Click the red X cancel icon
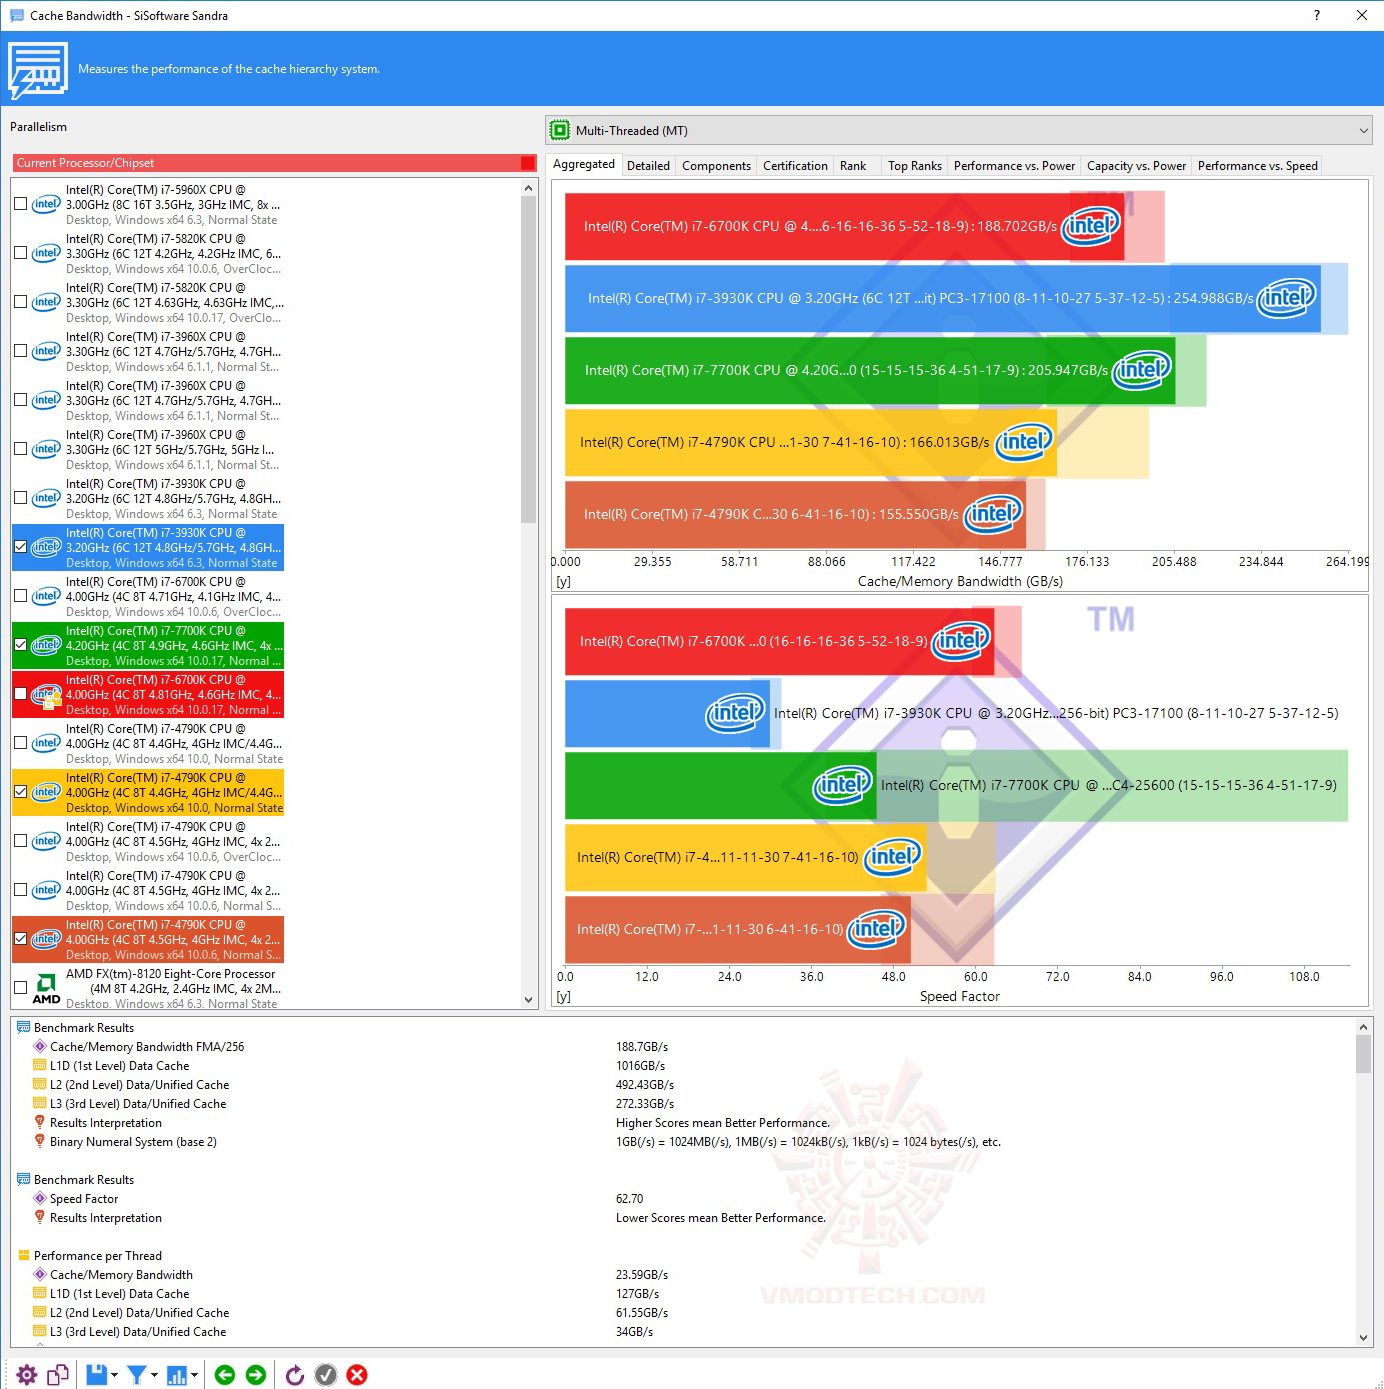The width and height of the screenshot is (1384, 1389). tap(357, 1375)
